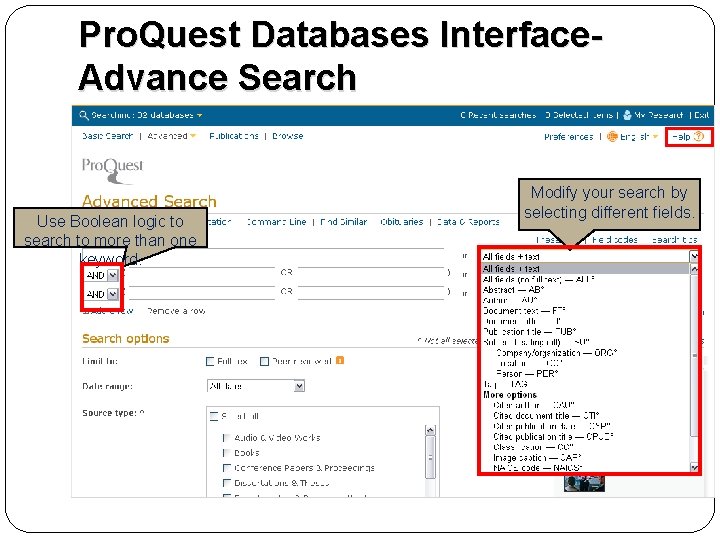Open the Advanced menu arrow
Viewport: 720px width, 540px height.
[193, 136]
